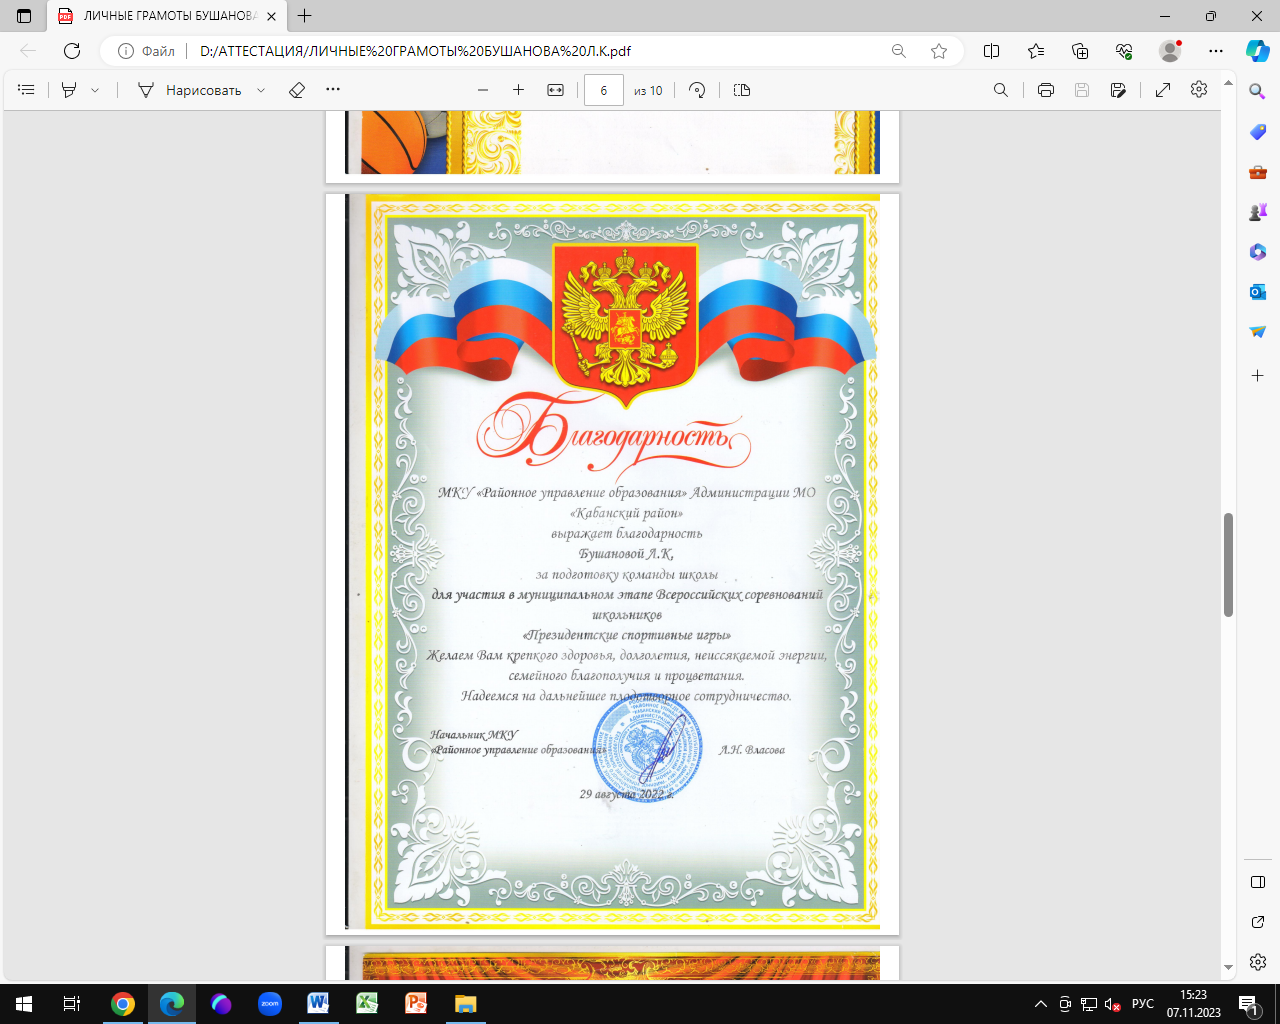Image resolution: width=1280 pixels, height=1024 pixels.
Task: Zoom in on the PDF with plus
Action: tap(518, 90)
